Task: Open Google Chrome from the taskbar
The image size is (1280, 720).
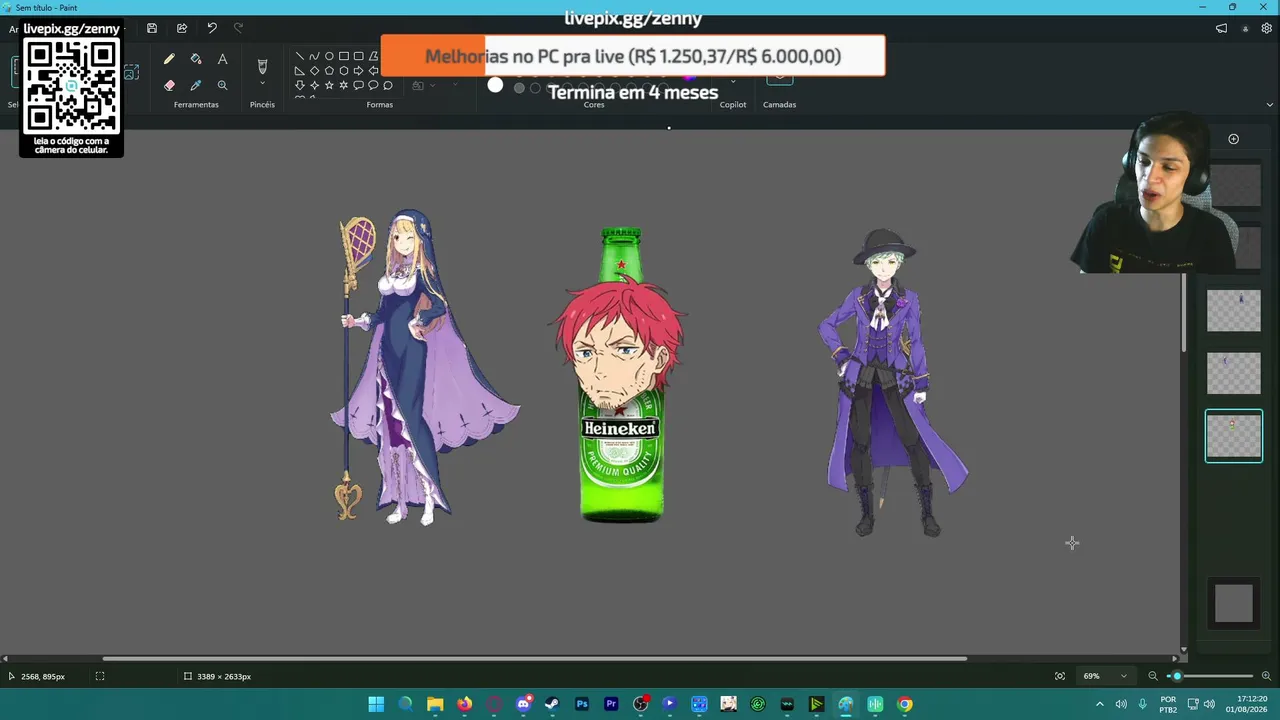Action: coord(905,704)
